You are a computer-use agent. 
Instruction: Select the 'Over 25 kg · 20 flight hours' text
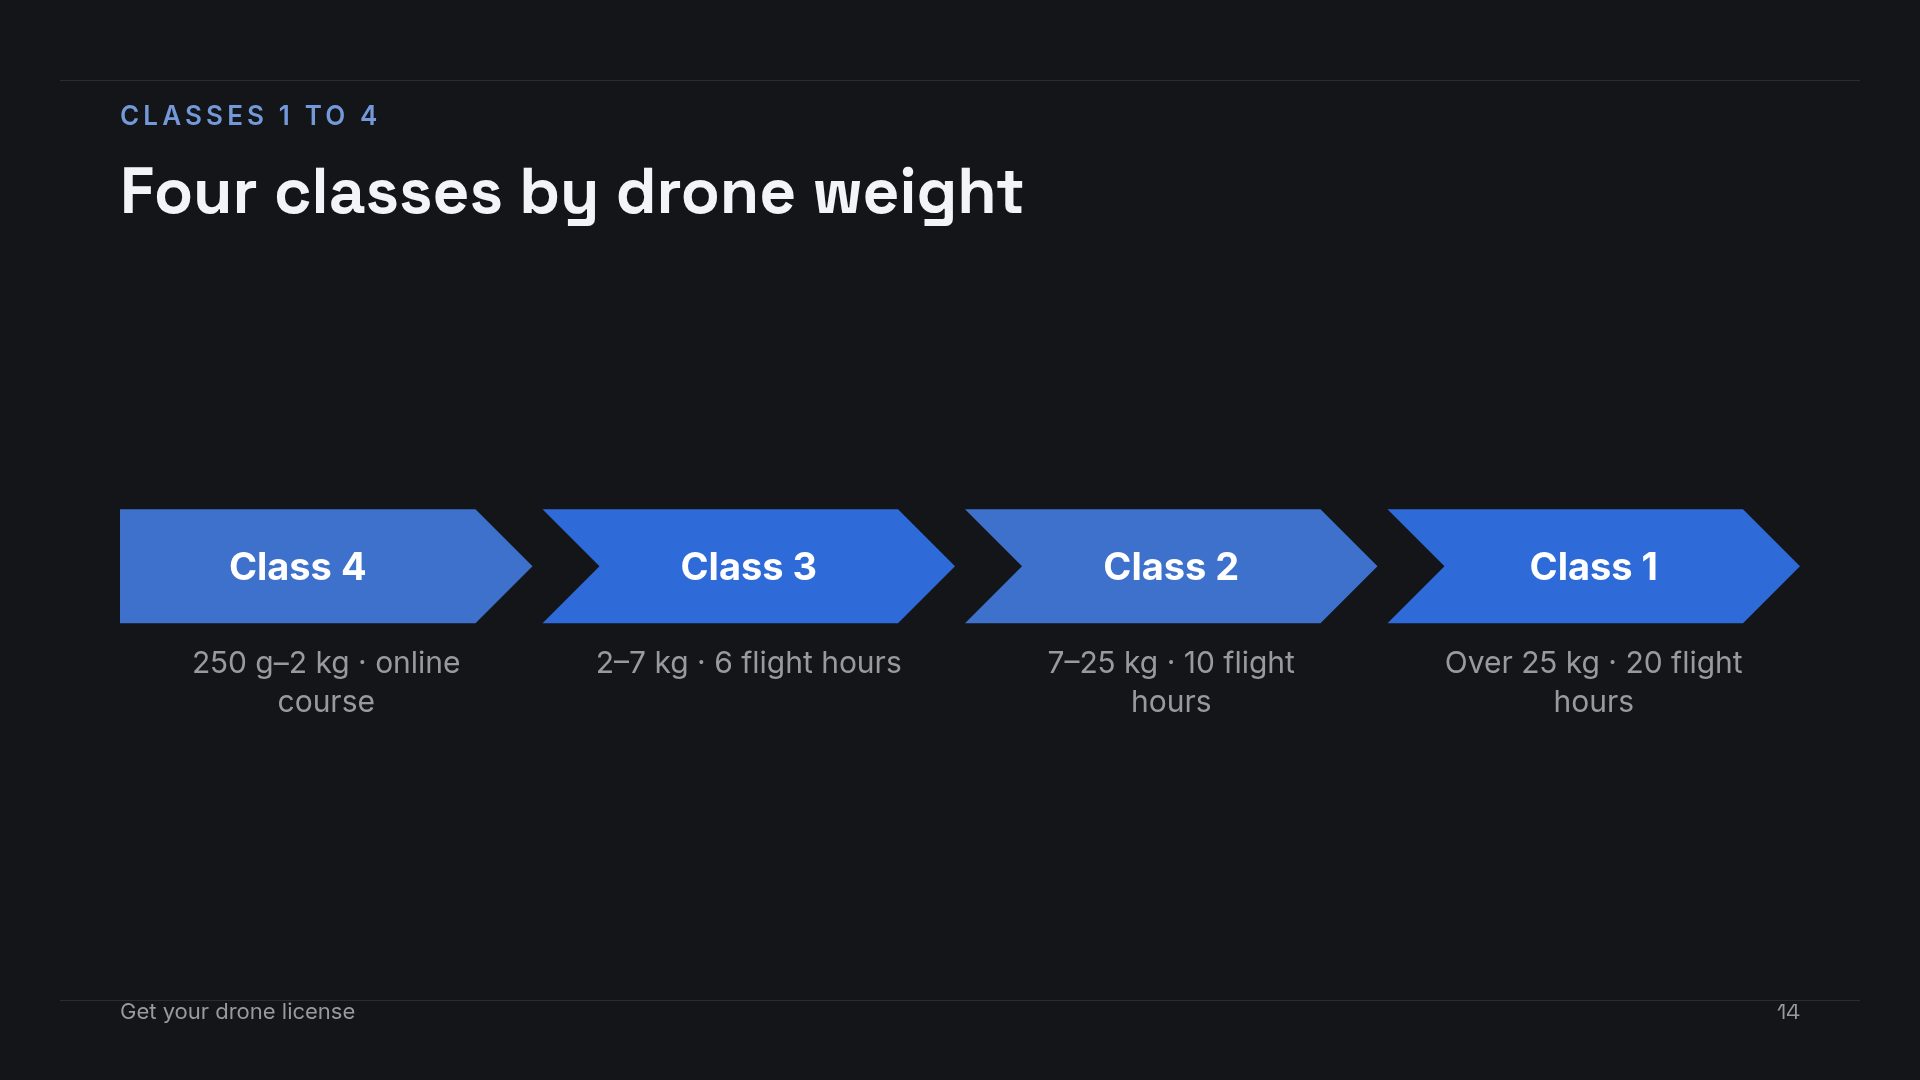(x=1593, y=682)
